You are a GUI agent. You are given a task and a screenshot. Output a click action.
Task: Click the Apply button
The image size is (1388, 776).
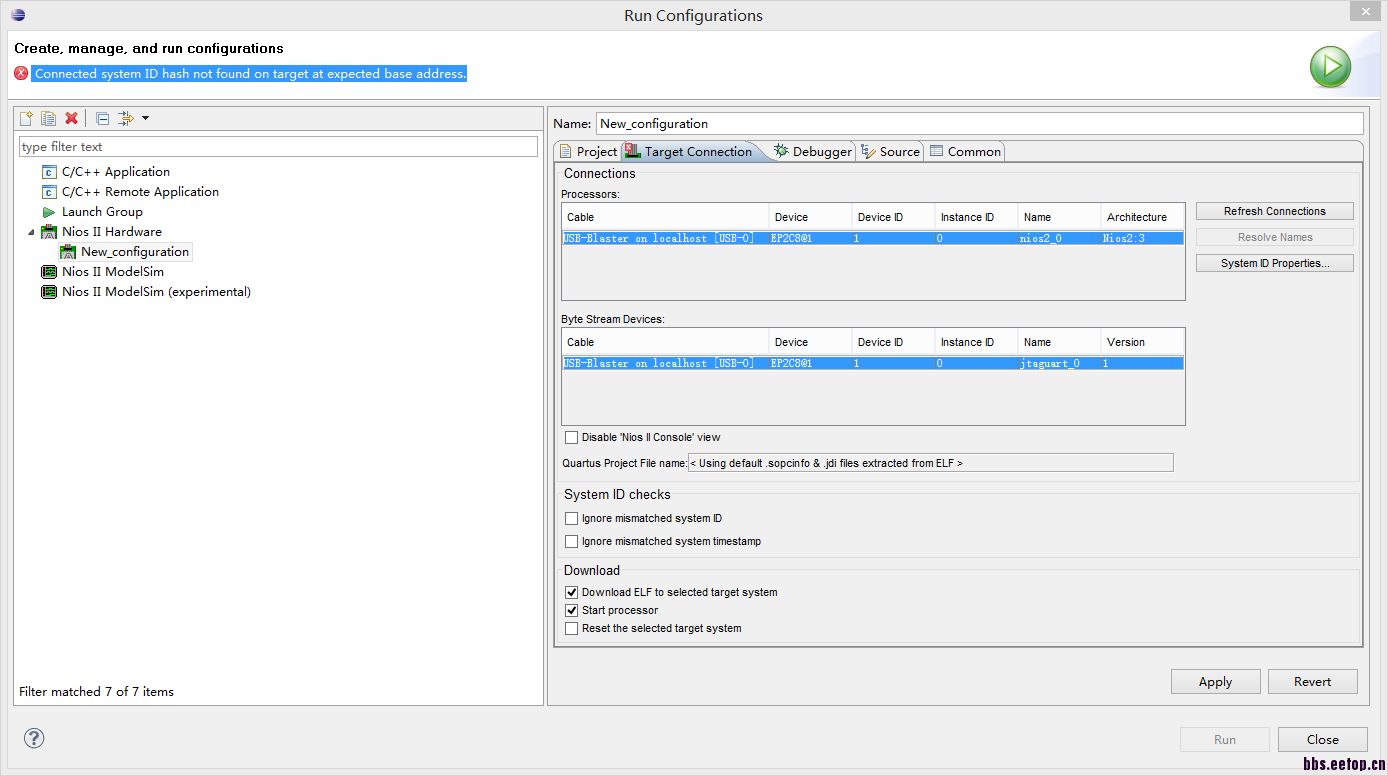tap(1215, 682)
